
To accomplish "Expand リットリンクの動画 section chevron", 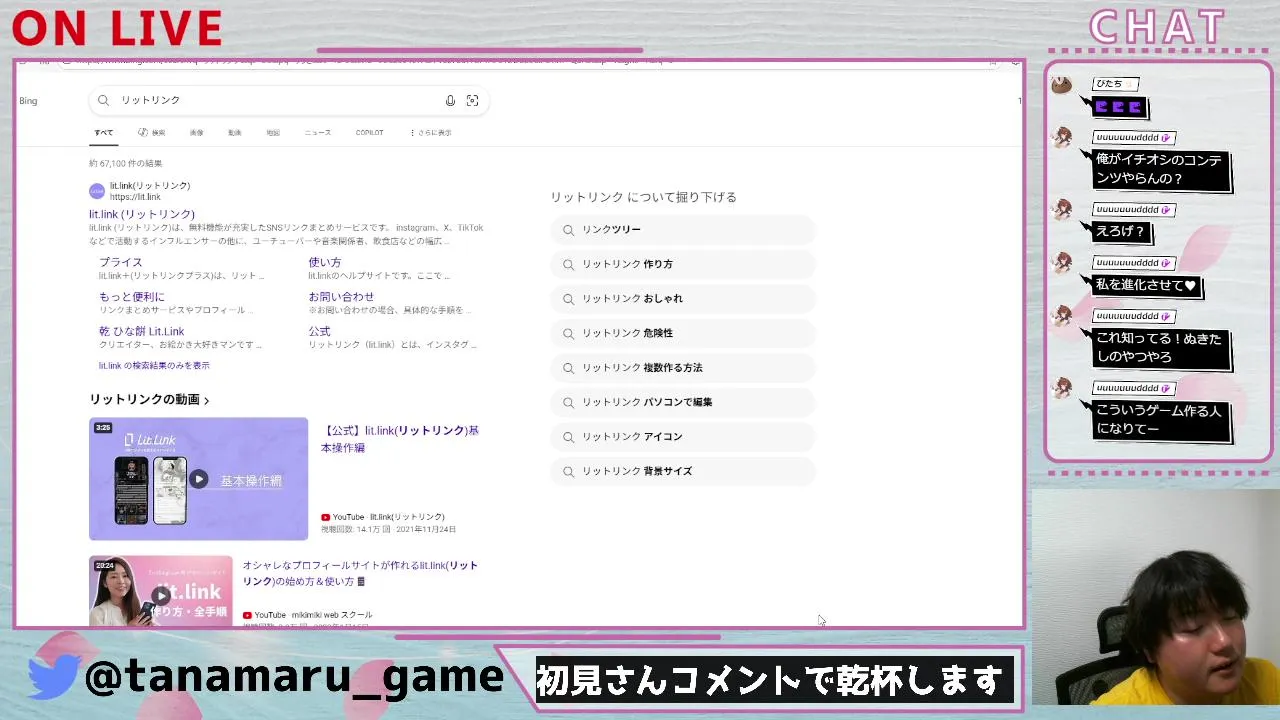I will tap(207, 400).
